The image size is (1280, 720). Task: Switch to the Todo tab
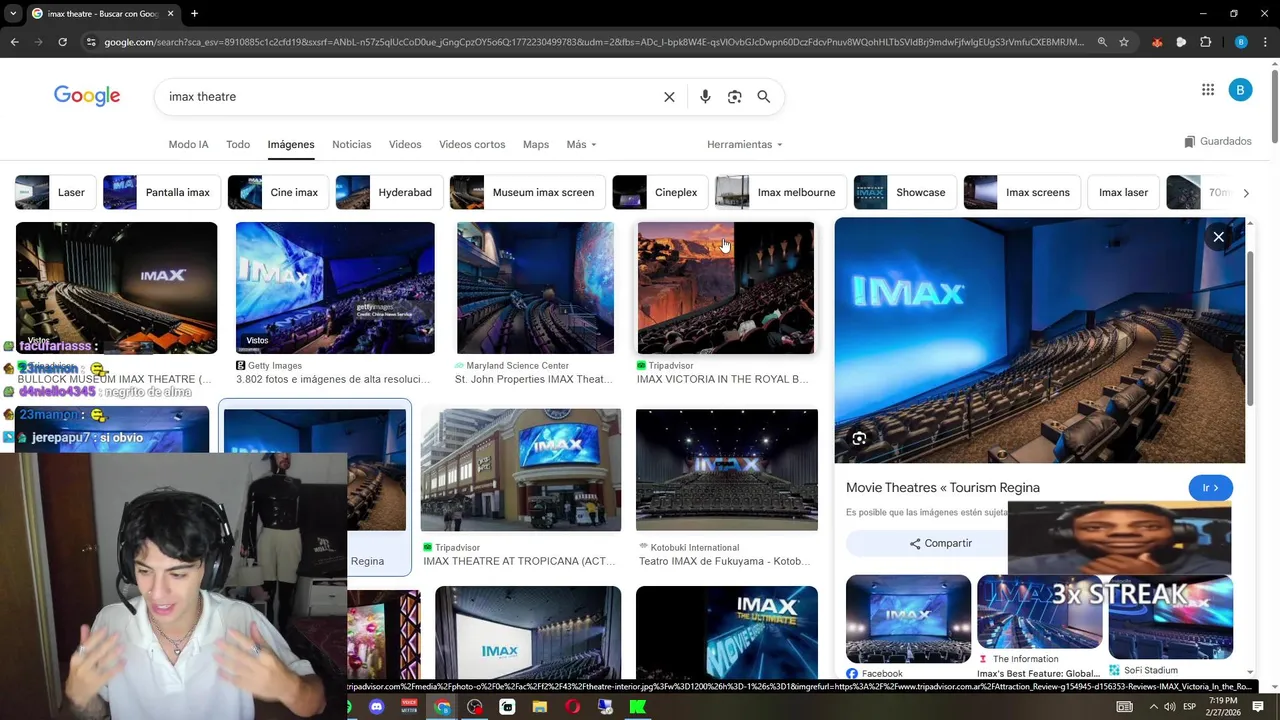point(238,145)
